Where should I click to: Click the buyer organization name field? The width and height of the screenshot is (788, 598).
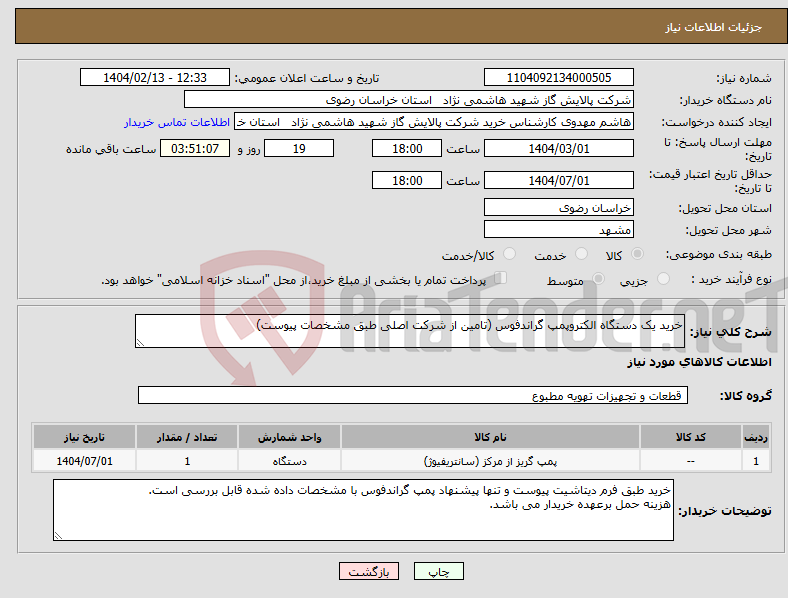tap(409, 99)
